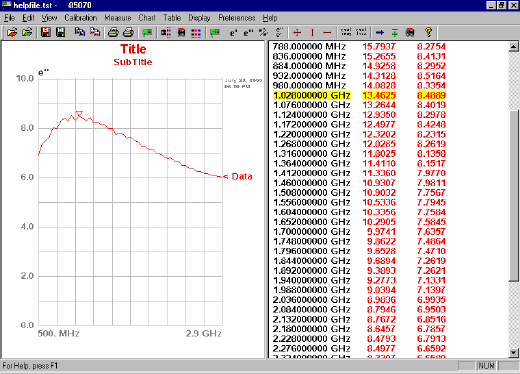Click the 2.9 GHz axis label
This screenshot has height=374, width=520.
click(203, 333)
